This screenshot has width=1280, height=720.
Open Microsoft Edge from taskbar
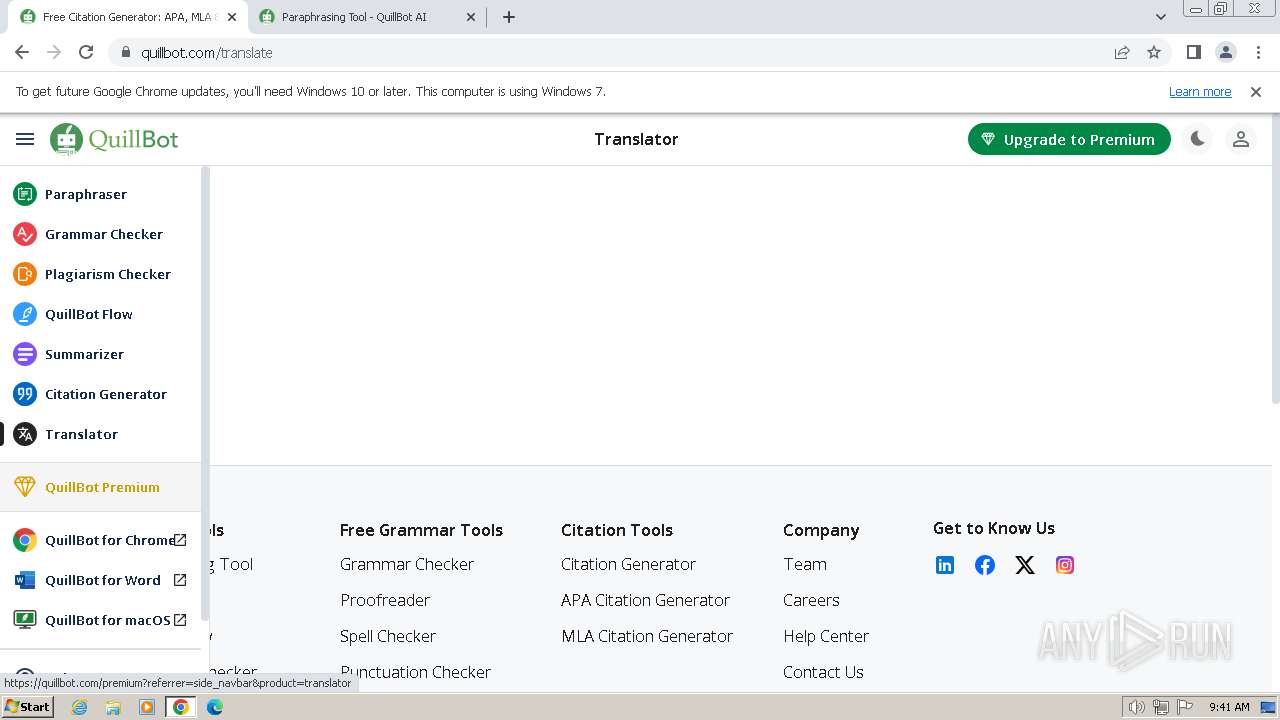(215, 707)
